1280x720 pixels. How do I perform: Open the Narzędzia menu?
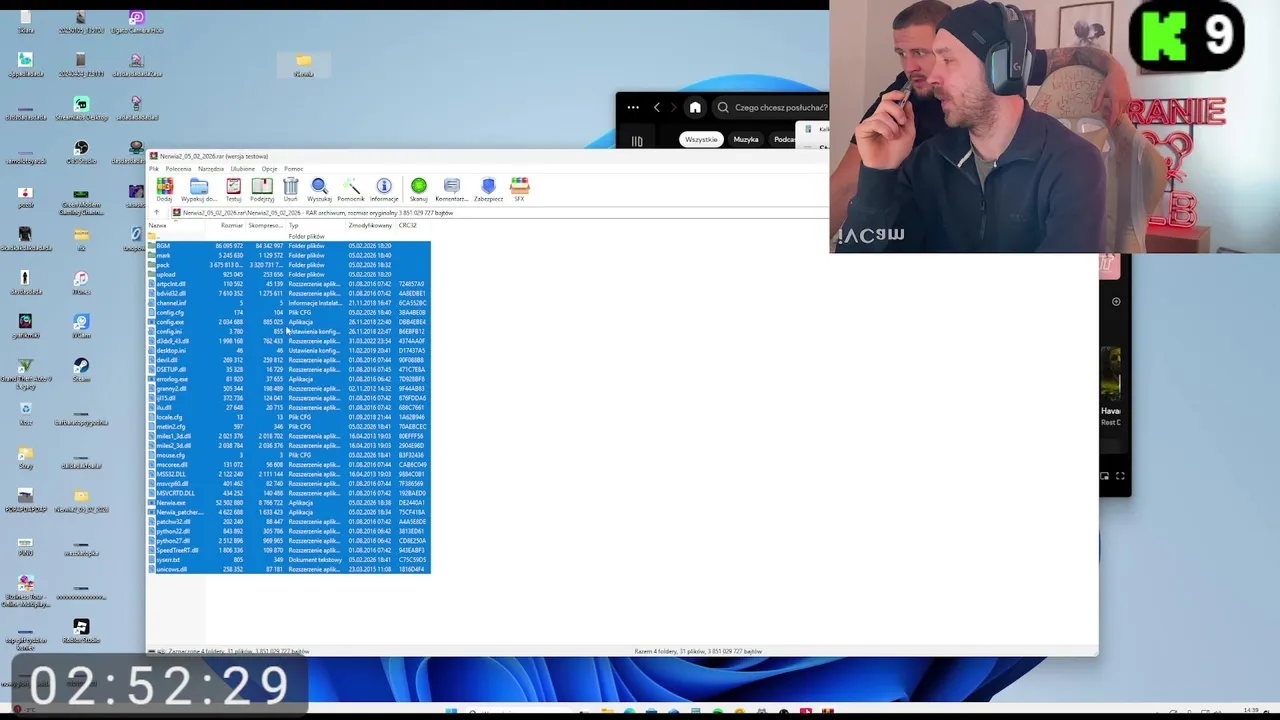(211, 169)
